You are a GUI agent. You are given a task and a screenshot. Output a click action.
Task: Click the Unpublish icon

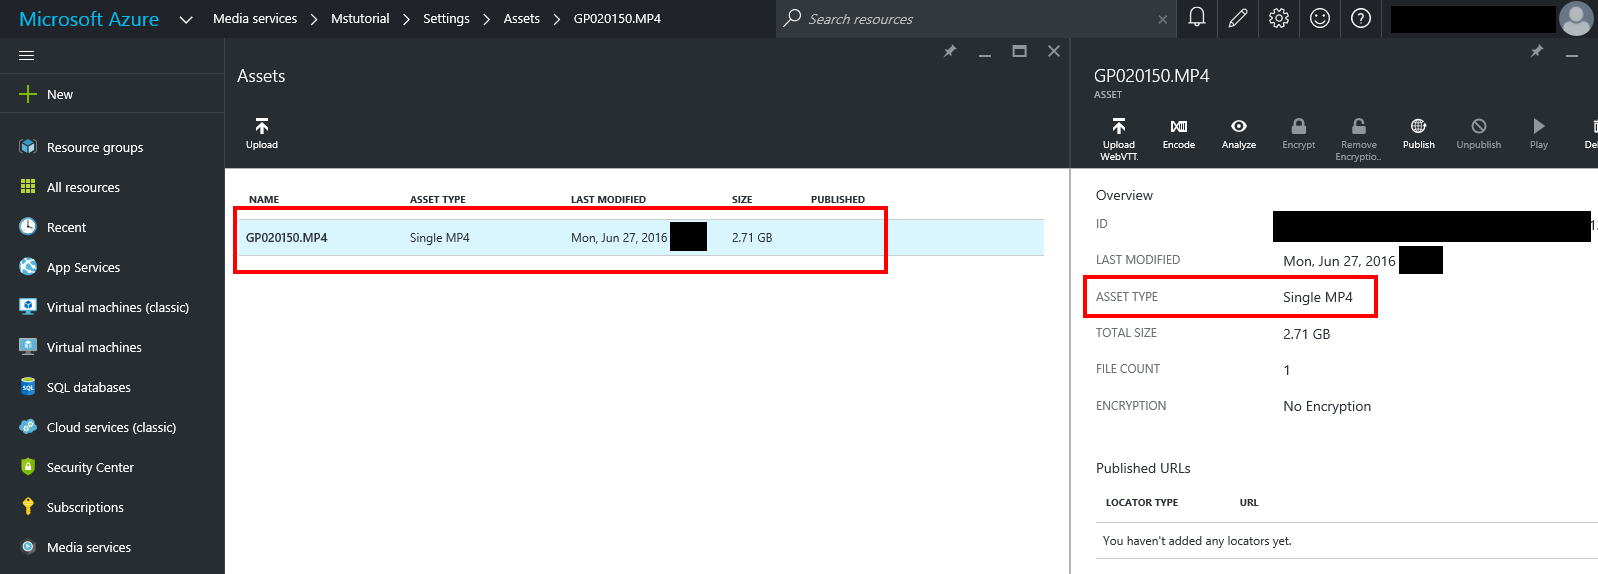point(1479,126)
